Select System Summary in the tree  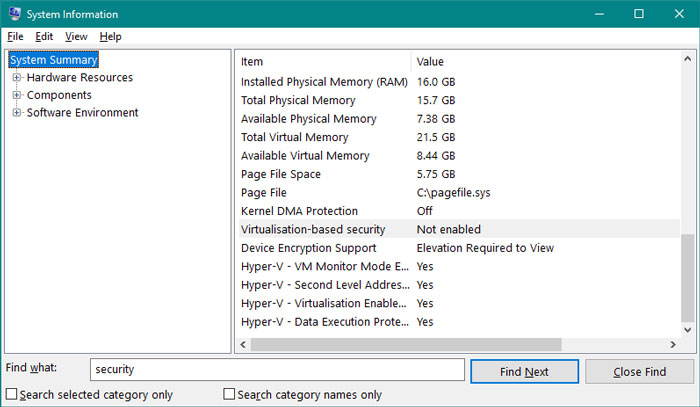[54, 60]
